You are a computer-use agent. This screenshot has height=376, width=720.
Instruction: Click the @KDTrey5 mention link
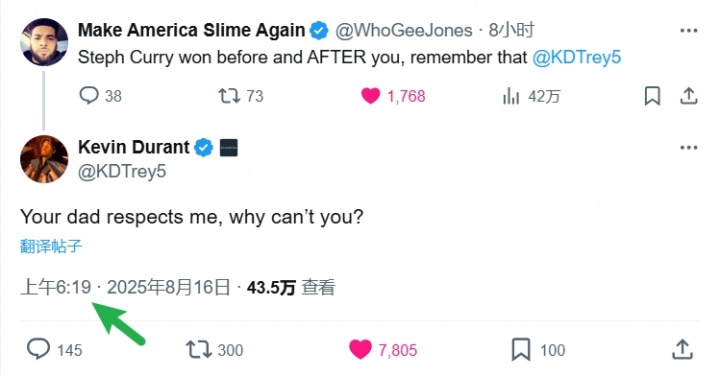coord(577,57)
